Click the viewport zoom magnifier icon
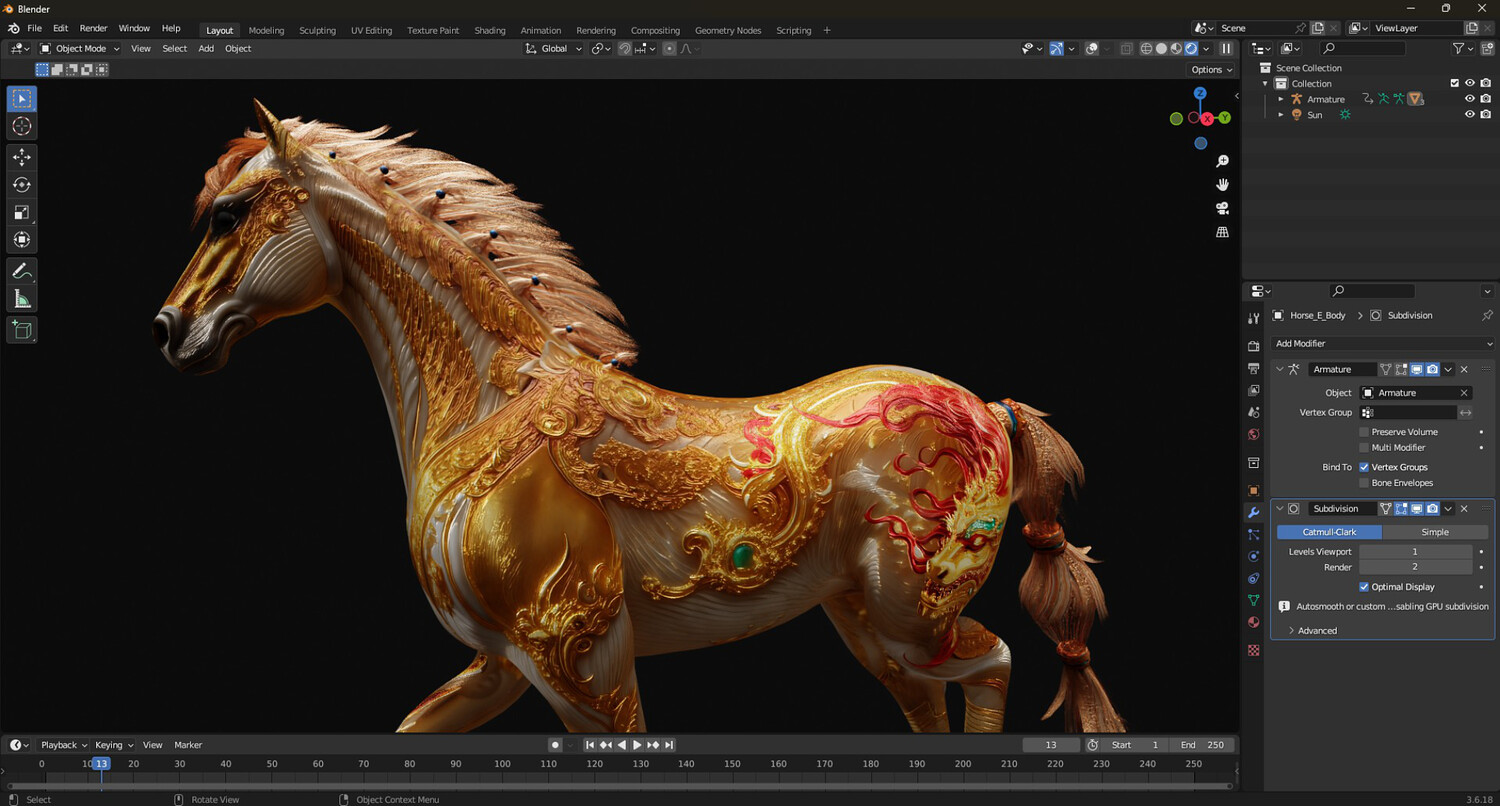Image resolution: width=1500 pixels, height=806 pixels. pyautogui.click(x=1222, y=161)
